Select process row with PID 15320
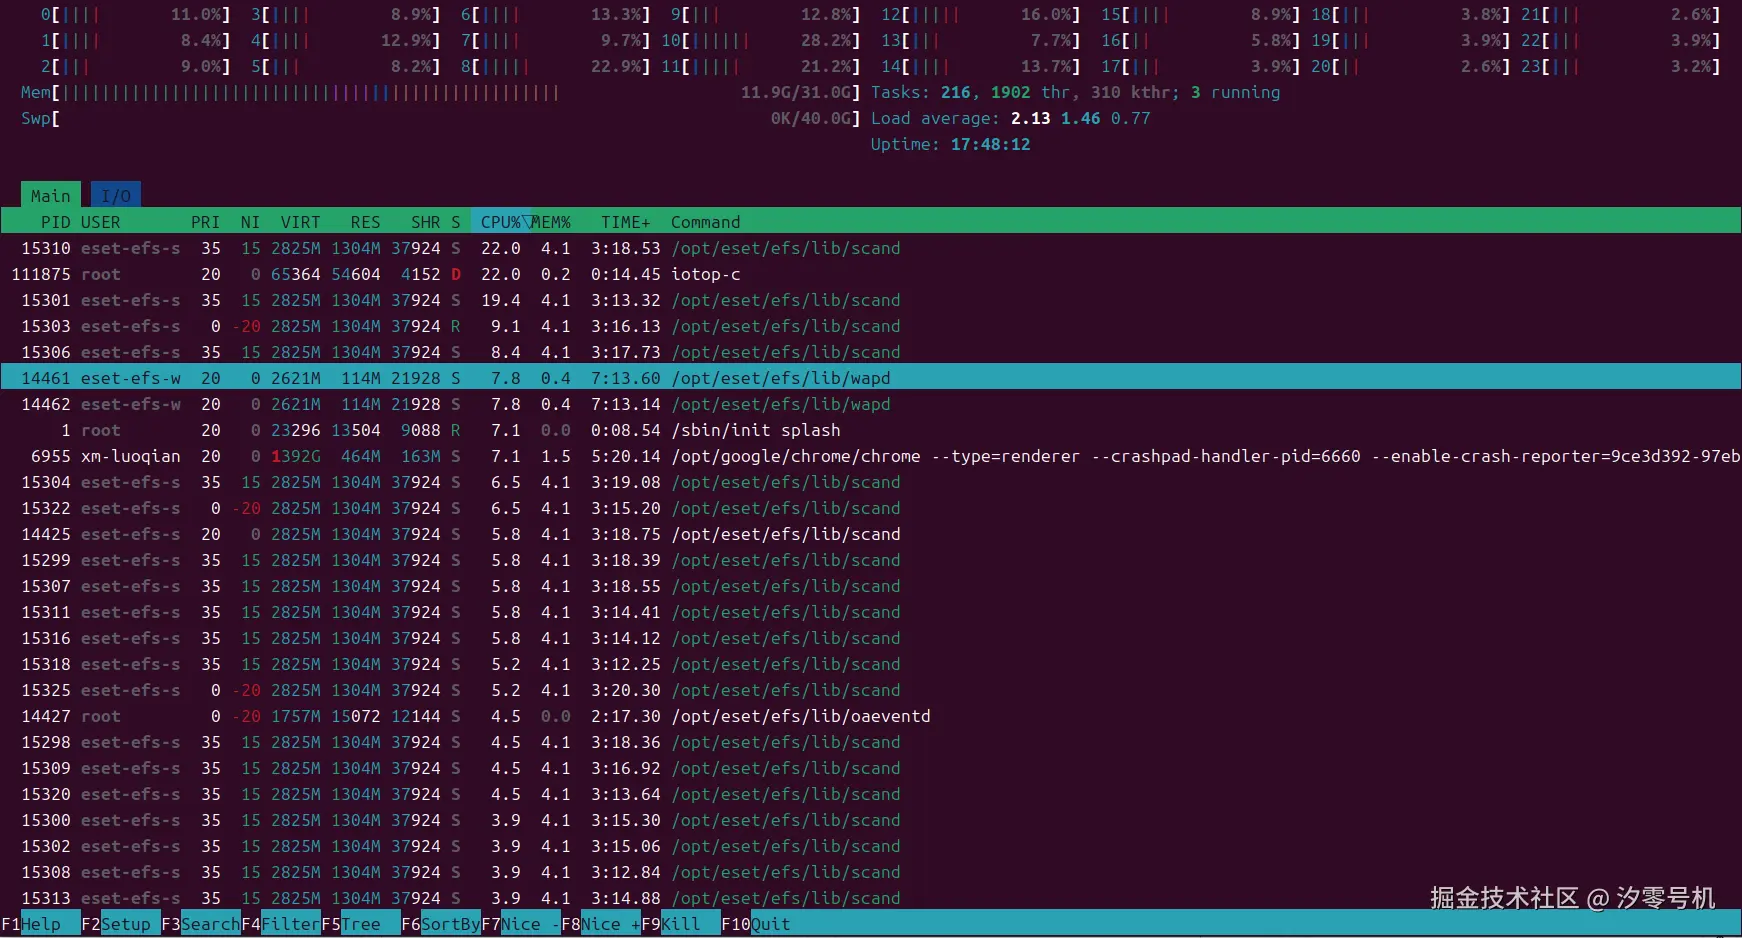 pyautogui.click(x=871, y=794)
